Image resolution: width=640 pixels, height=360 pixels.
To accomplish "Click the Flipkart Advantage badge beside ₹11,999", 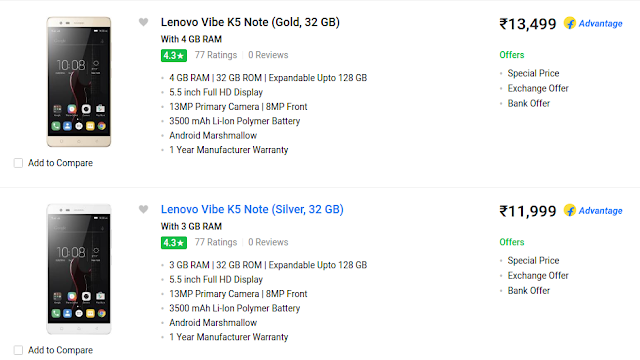I will point(593,211).
